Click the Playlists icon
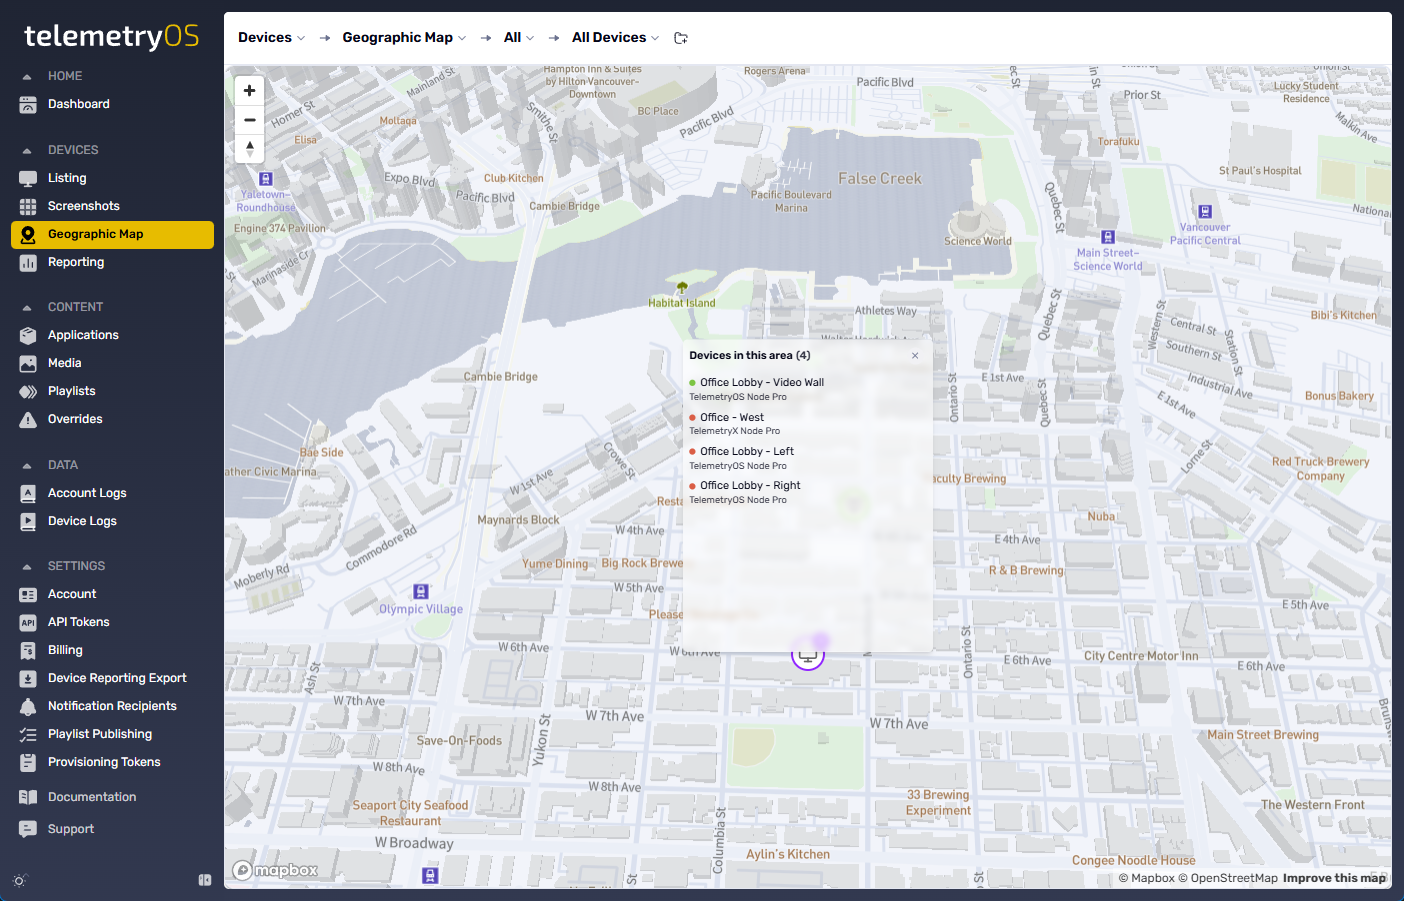This screenshot has width=1404, height=901. click(x=28, y=391)
